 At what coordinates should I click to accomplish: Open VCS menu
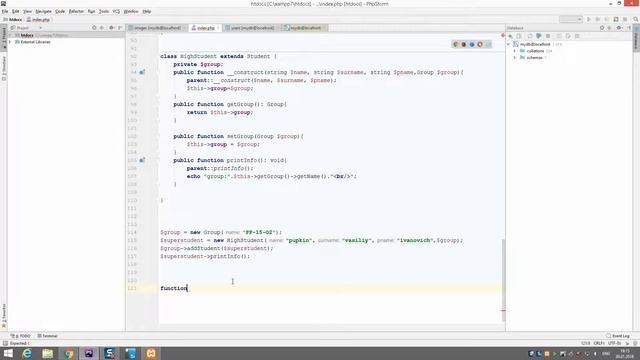pos(116,11)
